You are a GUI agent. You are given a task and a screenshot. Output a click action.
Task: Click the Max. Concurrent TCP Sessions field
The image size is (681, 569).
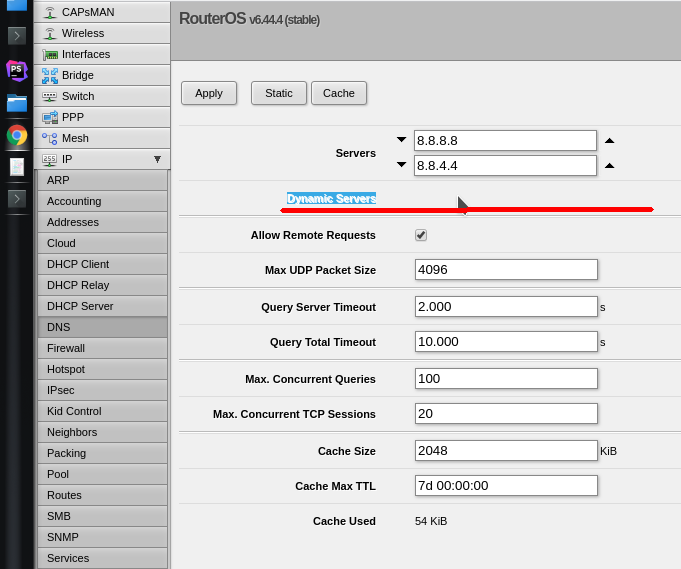(x=506, y=414)
